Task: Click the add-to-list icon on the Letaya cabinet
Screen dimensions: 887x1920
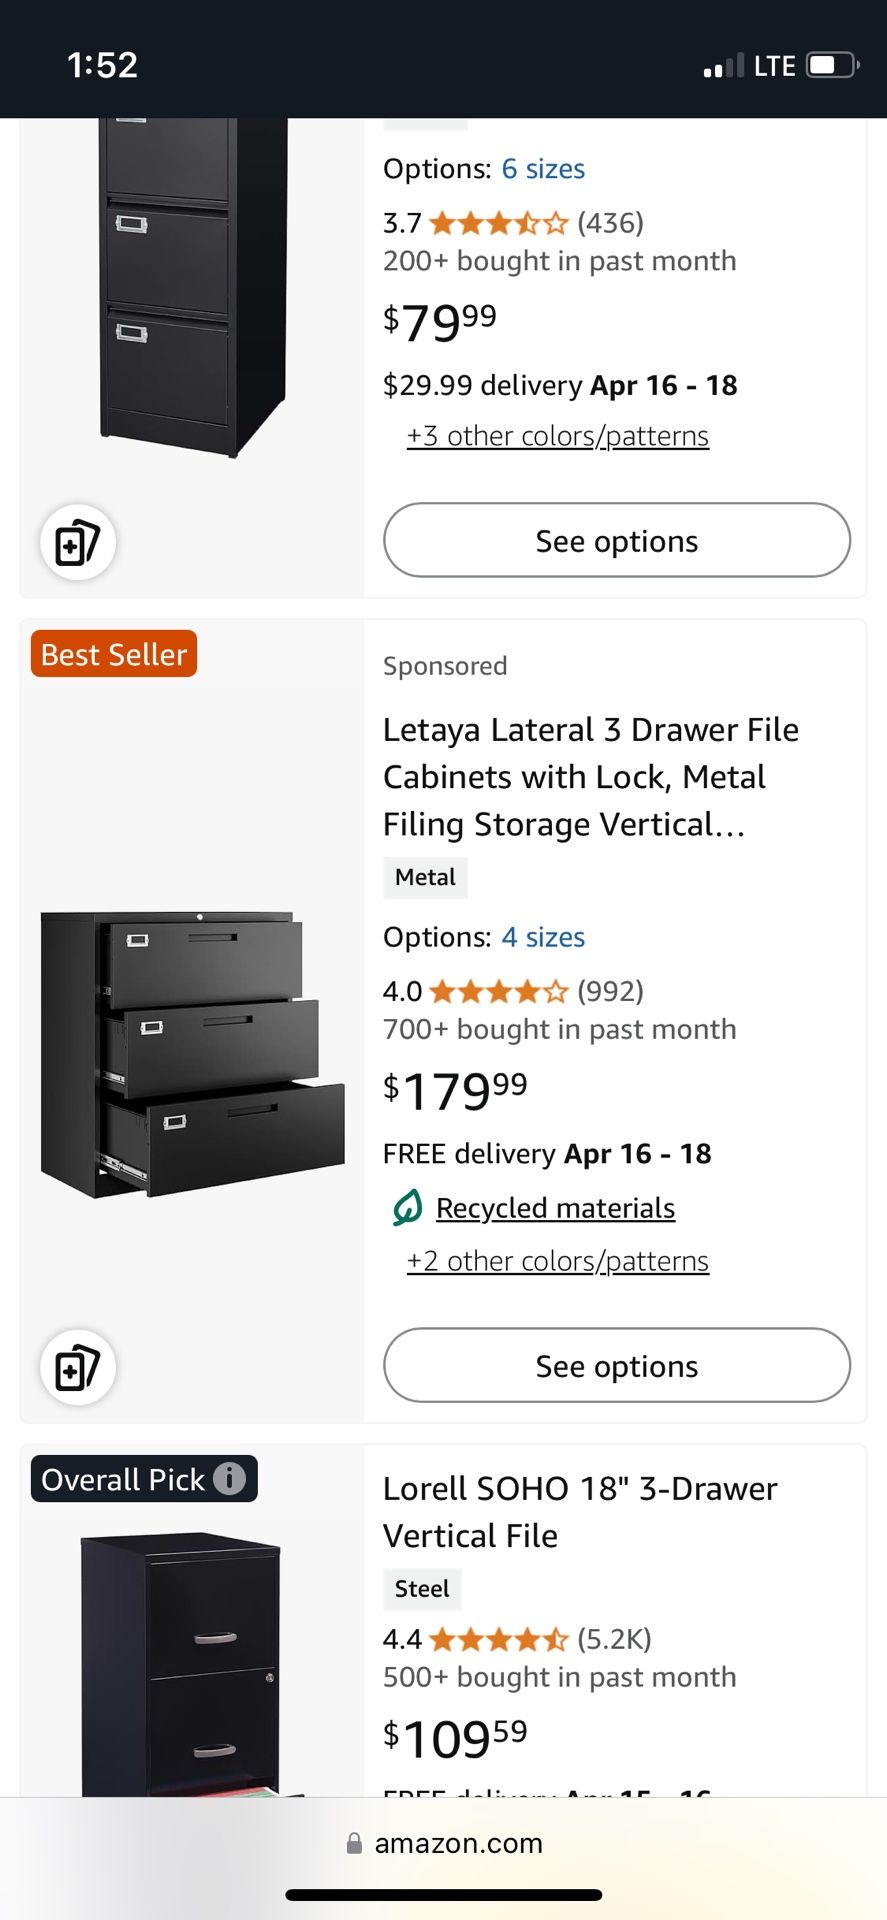Action: (77, 1367)
